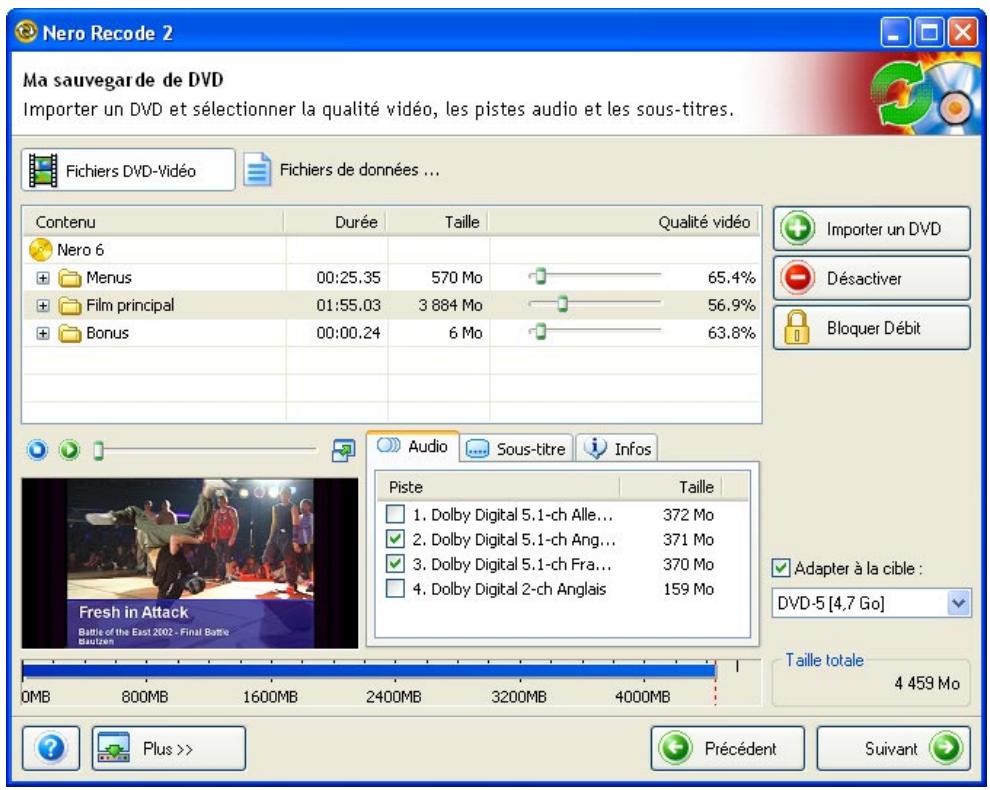
Task: Click the Nero 6 disc icon
Action: (x=40, y=249)
